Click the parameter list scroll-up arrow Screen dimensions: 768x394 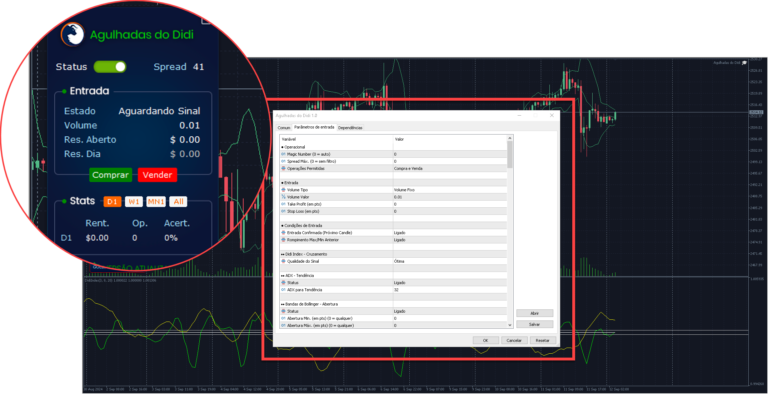pos(510,138)
